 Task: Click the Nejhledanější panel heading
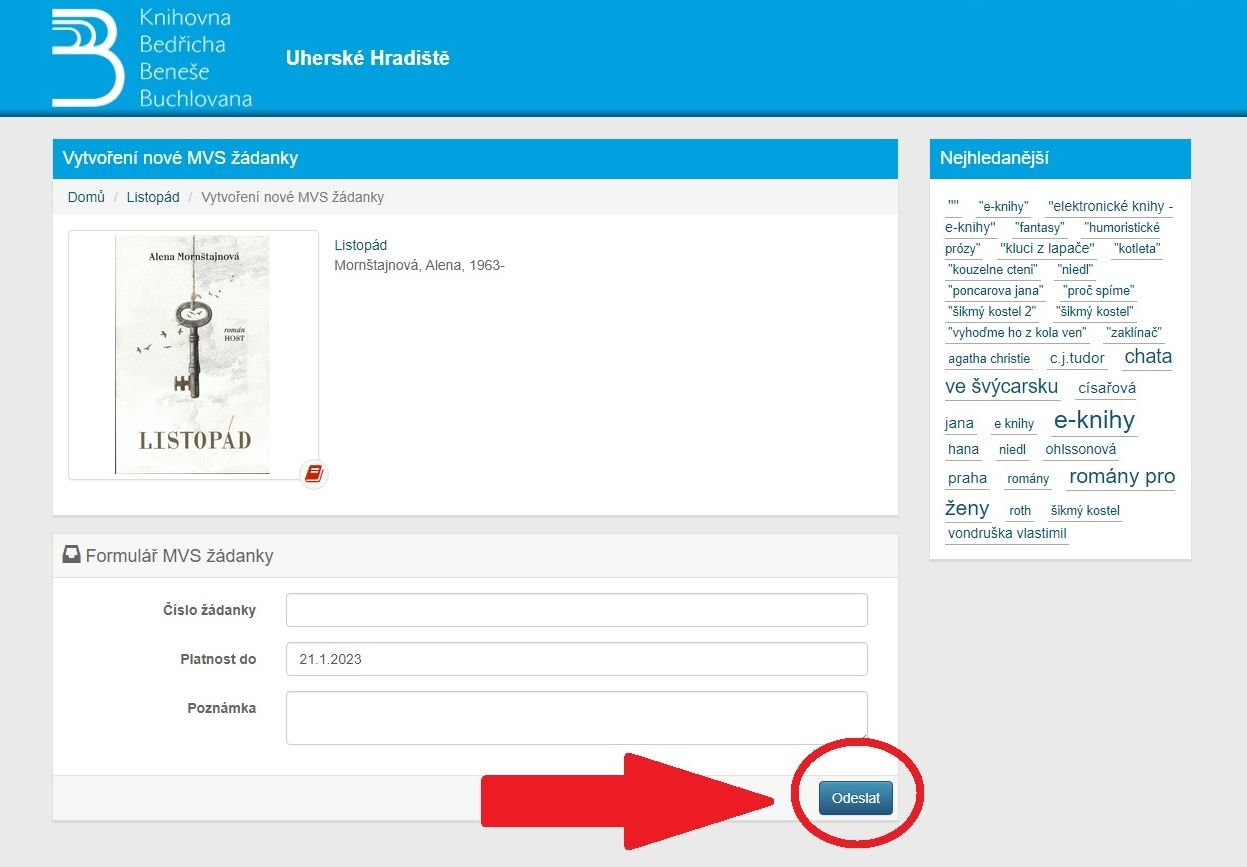coord(994,158)
